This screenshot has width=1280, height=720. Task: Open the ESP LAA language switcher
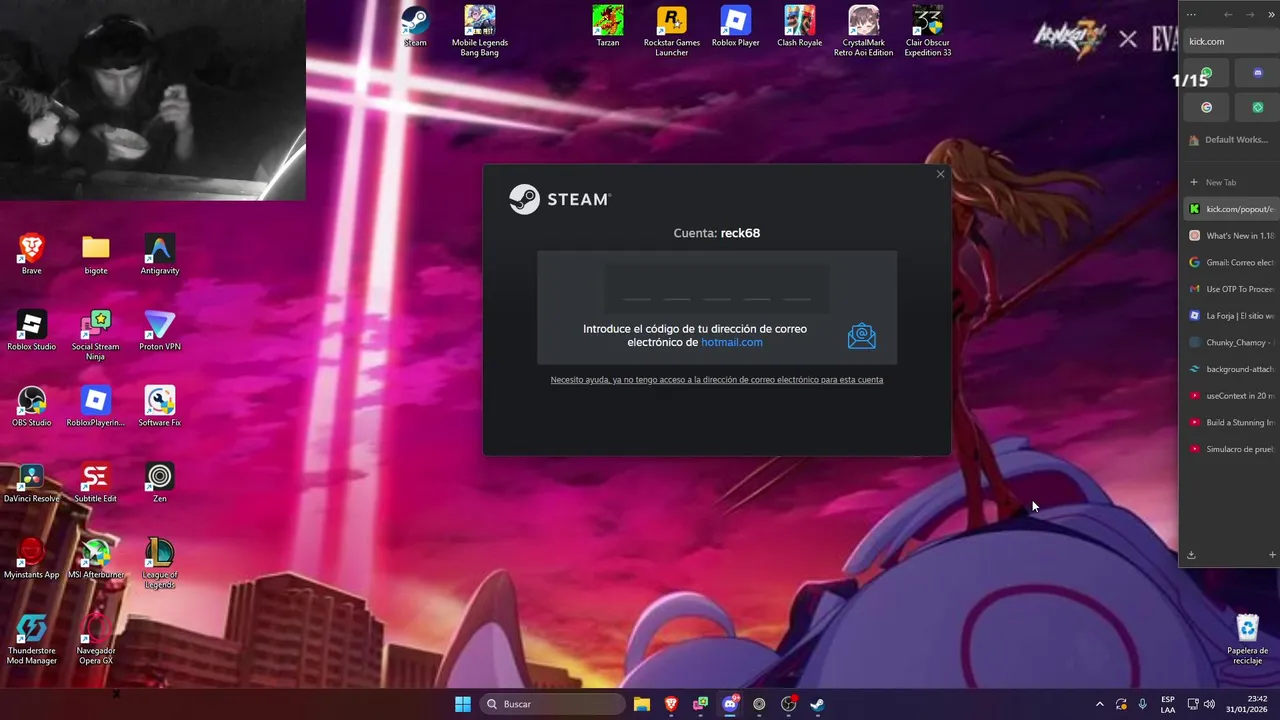click(x=1168, y=704)
